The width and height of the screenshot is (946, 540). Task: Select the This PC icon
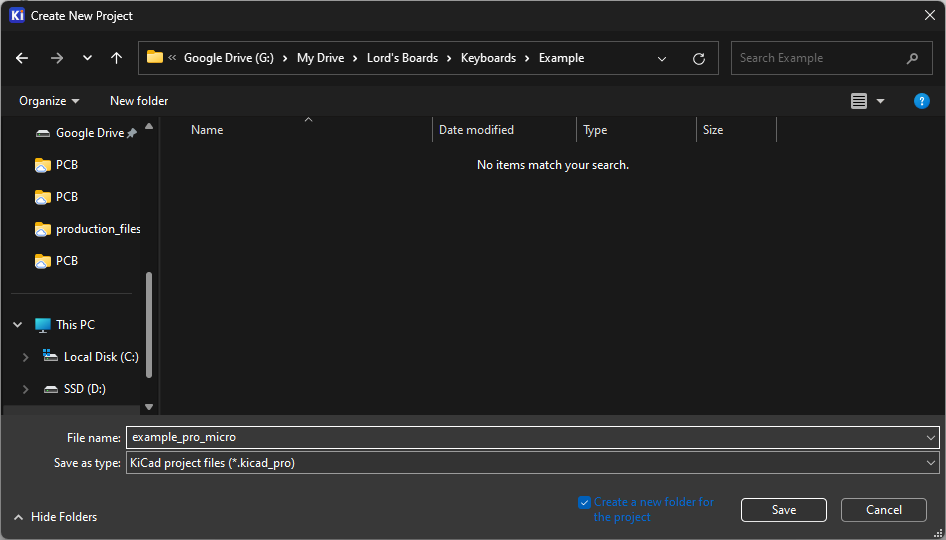[43, 325]
